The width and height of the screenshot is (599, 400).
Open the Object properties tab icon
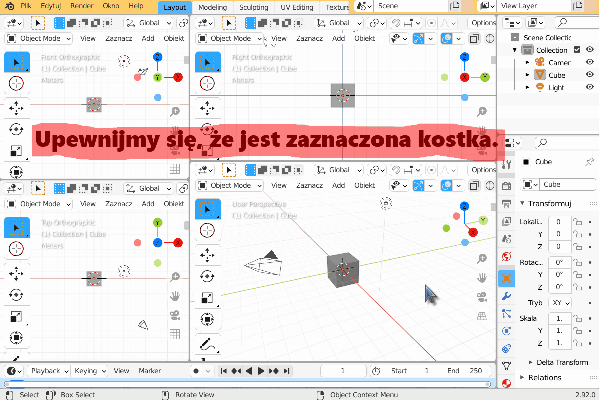click(x=507, y=278)
